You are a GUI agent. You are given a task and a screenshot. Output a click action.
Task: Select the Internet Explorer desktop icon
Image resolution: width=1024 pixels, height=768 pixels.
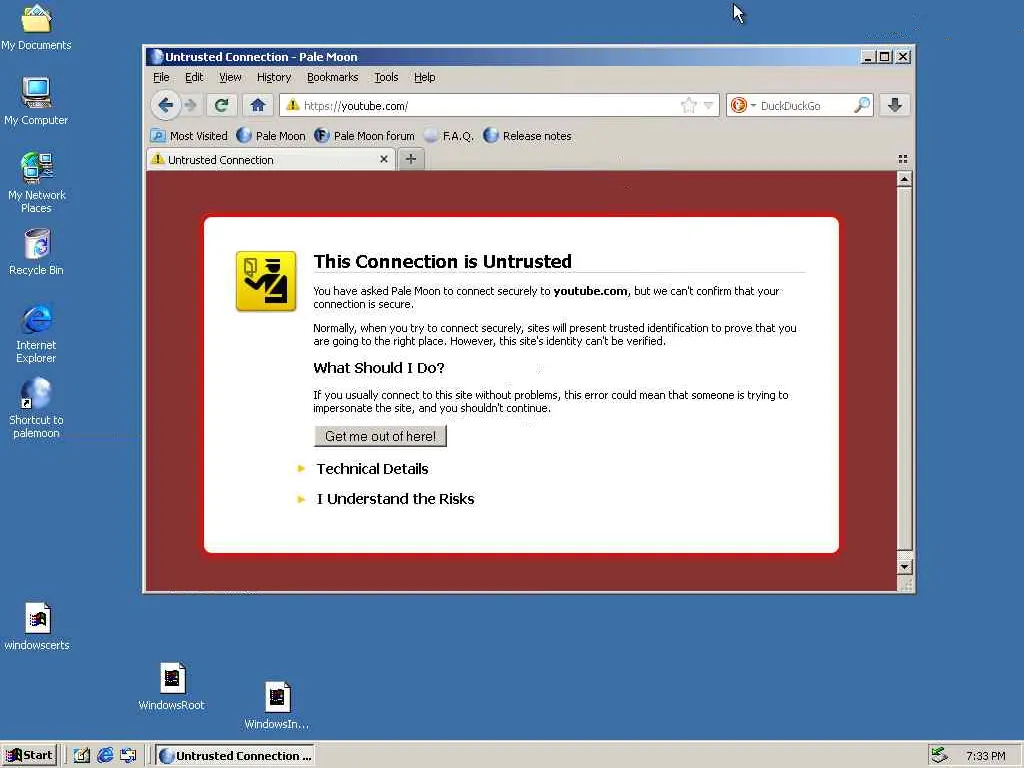[37, 334]
